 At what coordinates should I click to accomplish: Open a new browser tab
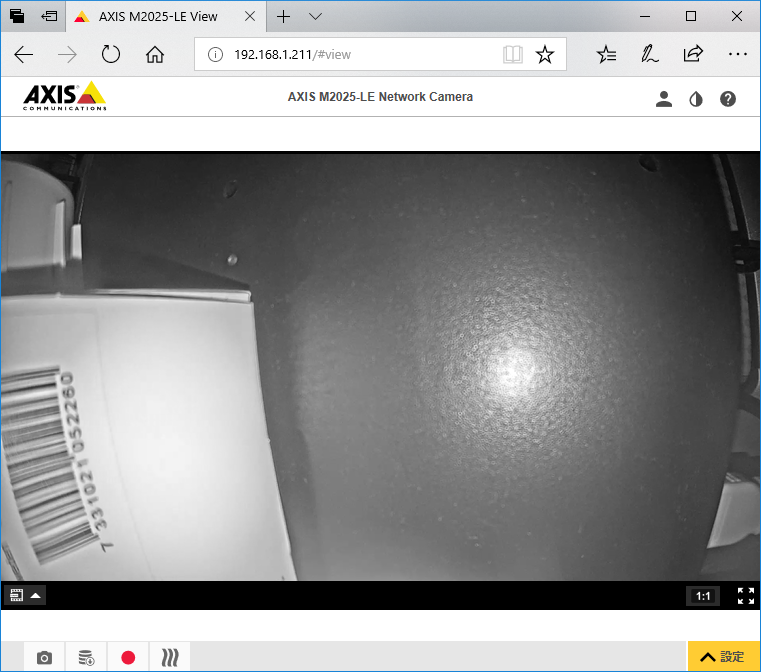(283, 16)
